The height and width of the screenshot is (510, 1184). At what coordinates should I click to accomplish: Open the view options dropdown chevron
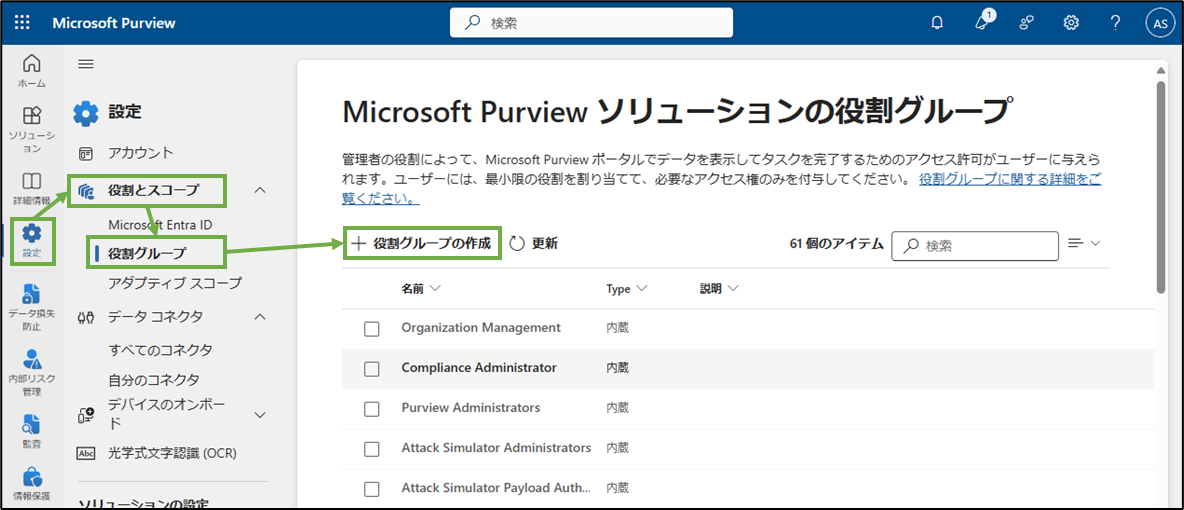point(1096,243)
